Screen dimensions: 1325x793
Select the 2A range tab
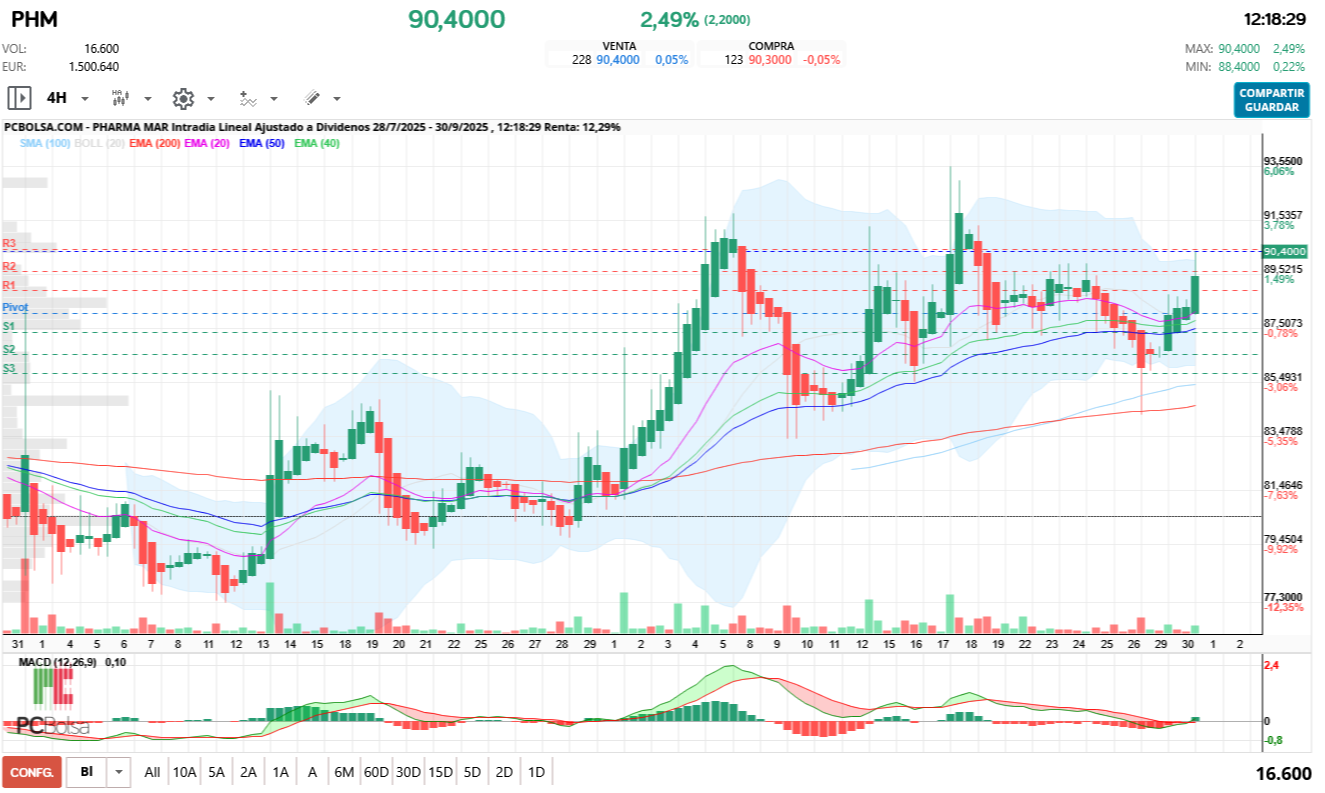(248, 772)
